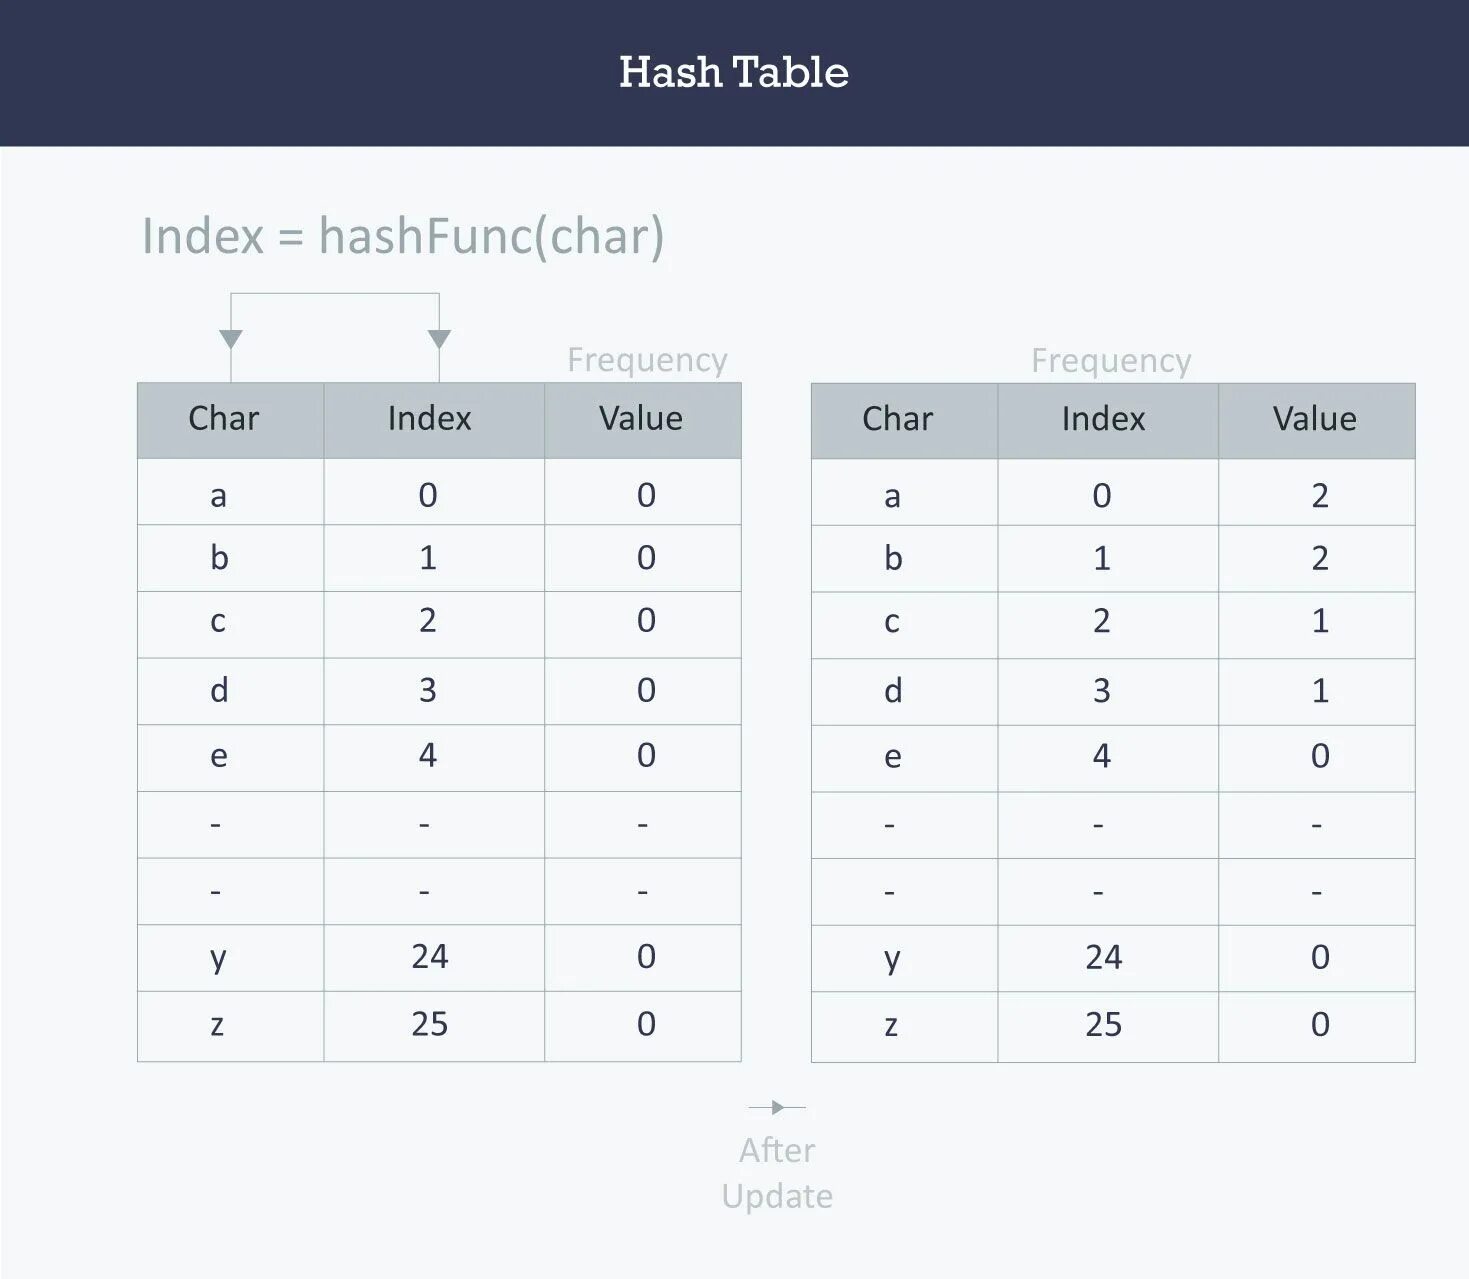Click the Index header in the right table
The width and height of the screenshot is (1469, 1279).
[1103, 418]
